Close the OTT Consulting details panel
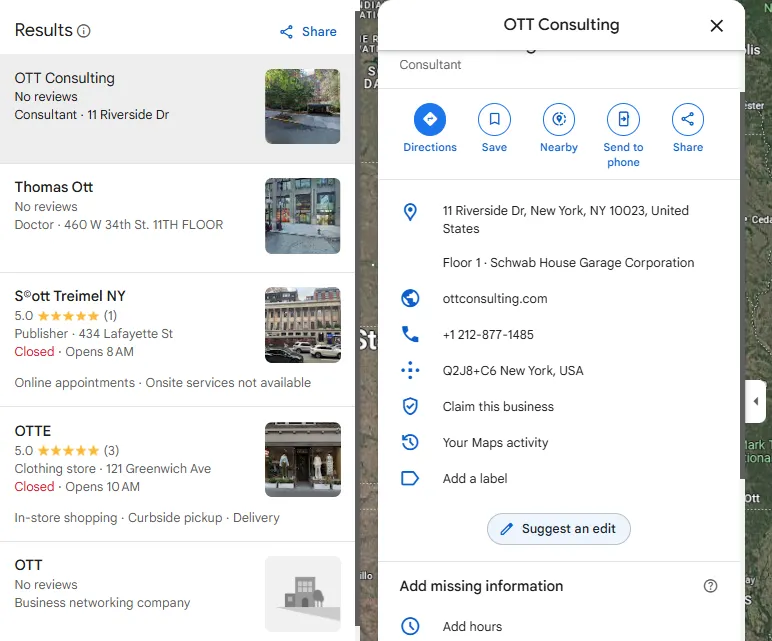This screenshot has width=772, height=641. tap(716, 26)
